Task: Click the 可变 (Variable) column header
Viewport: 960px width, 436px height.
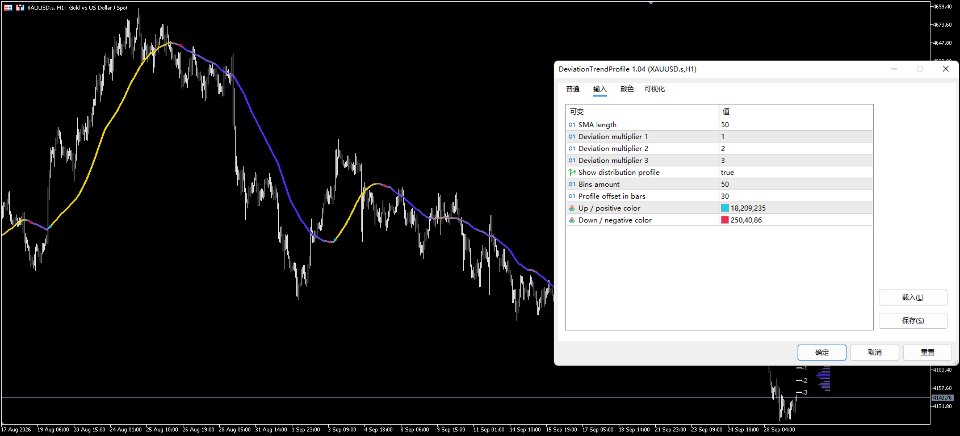Action: point(642,112)
